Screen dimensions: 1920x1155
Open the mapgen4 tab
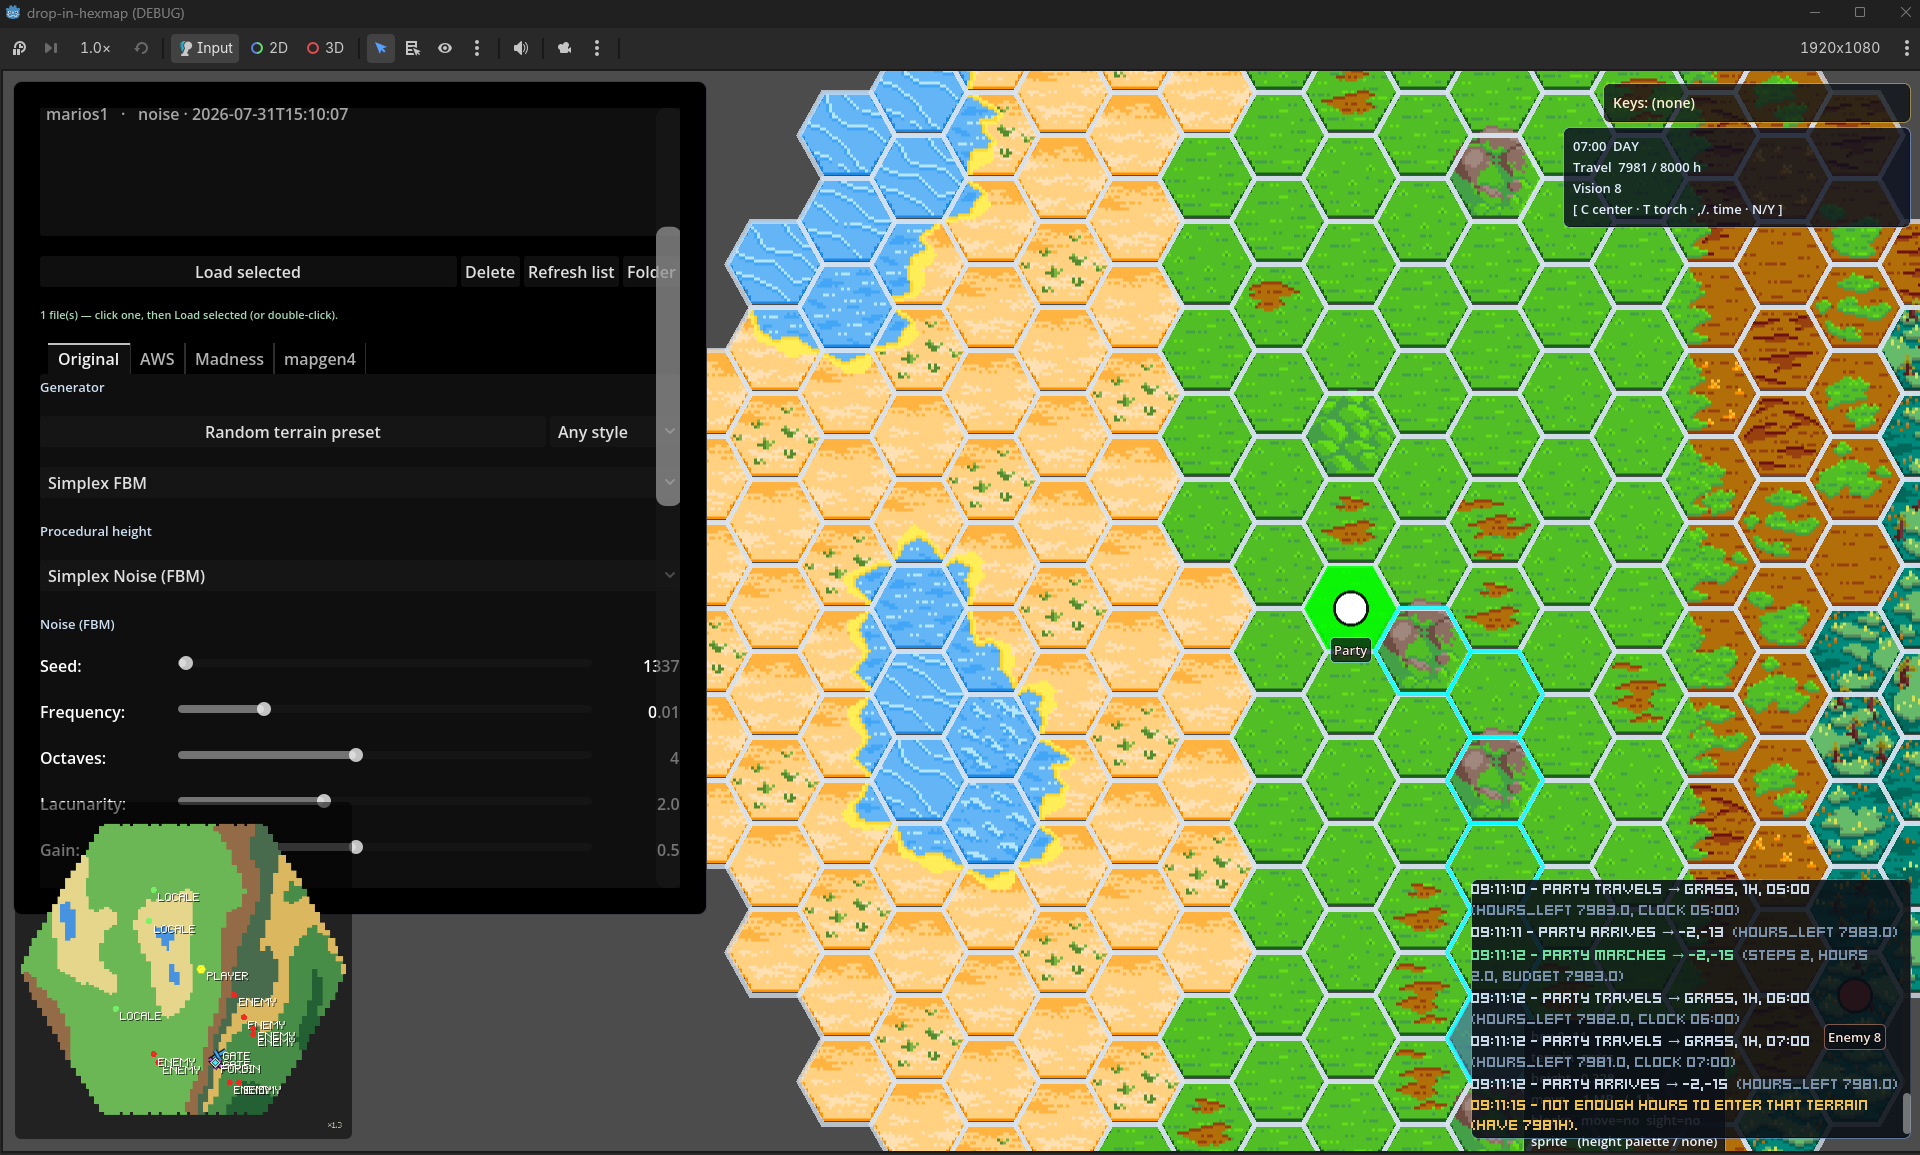320,359
